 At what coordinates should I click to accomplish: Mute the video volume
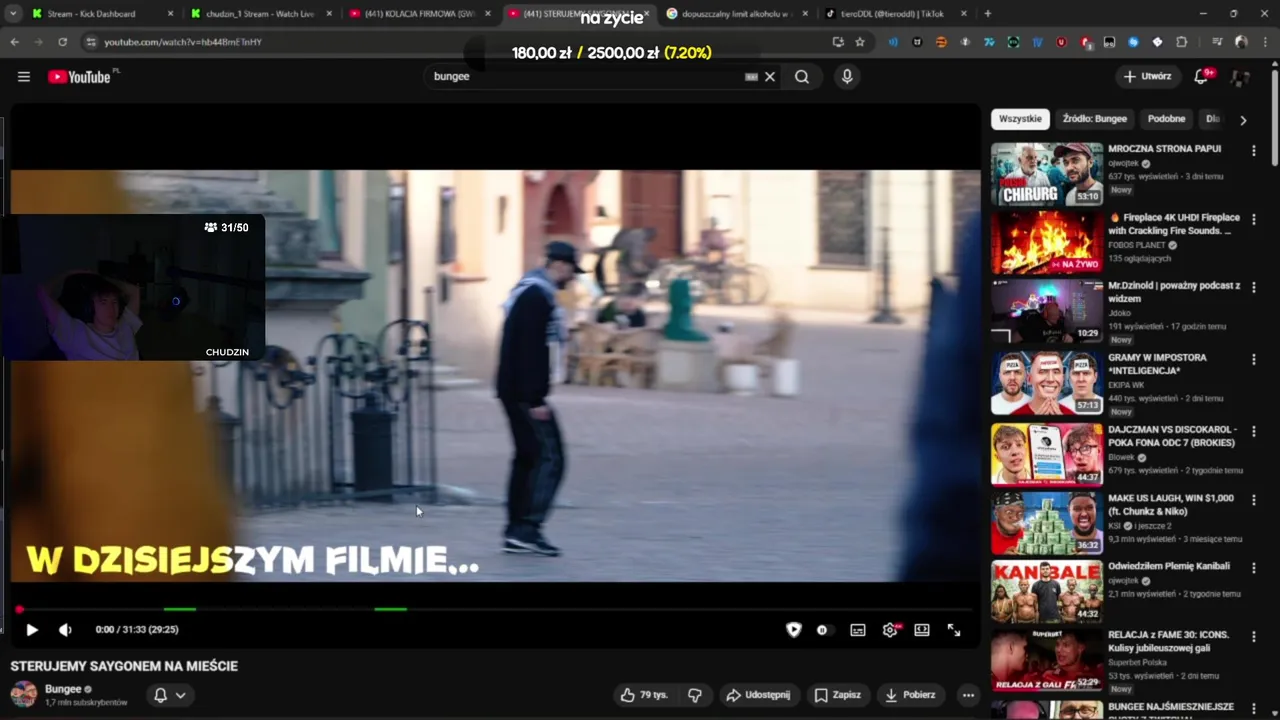tap(65, 630)
